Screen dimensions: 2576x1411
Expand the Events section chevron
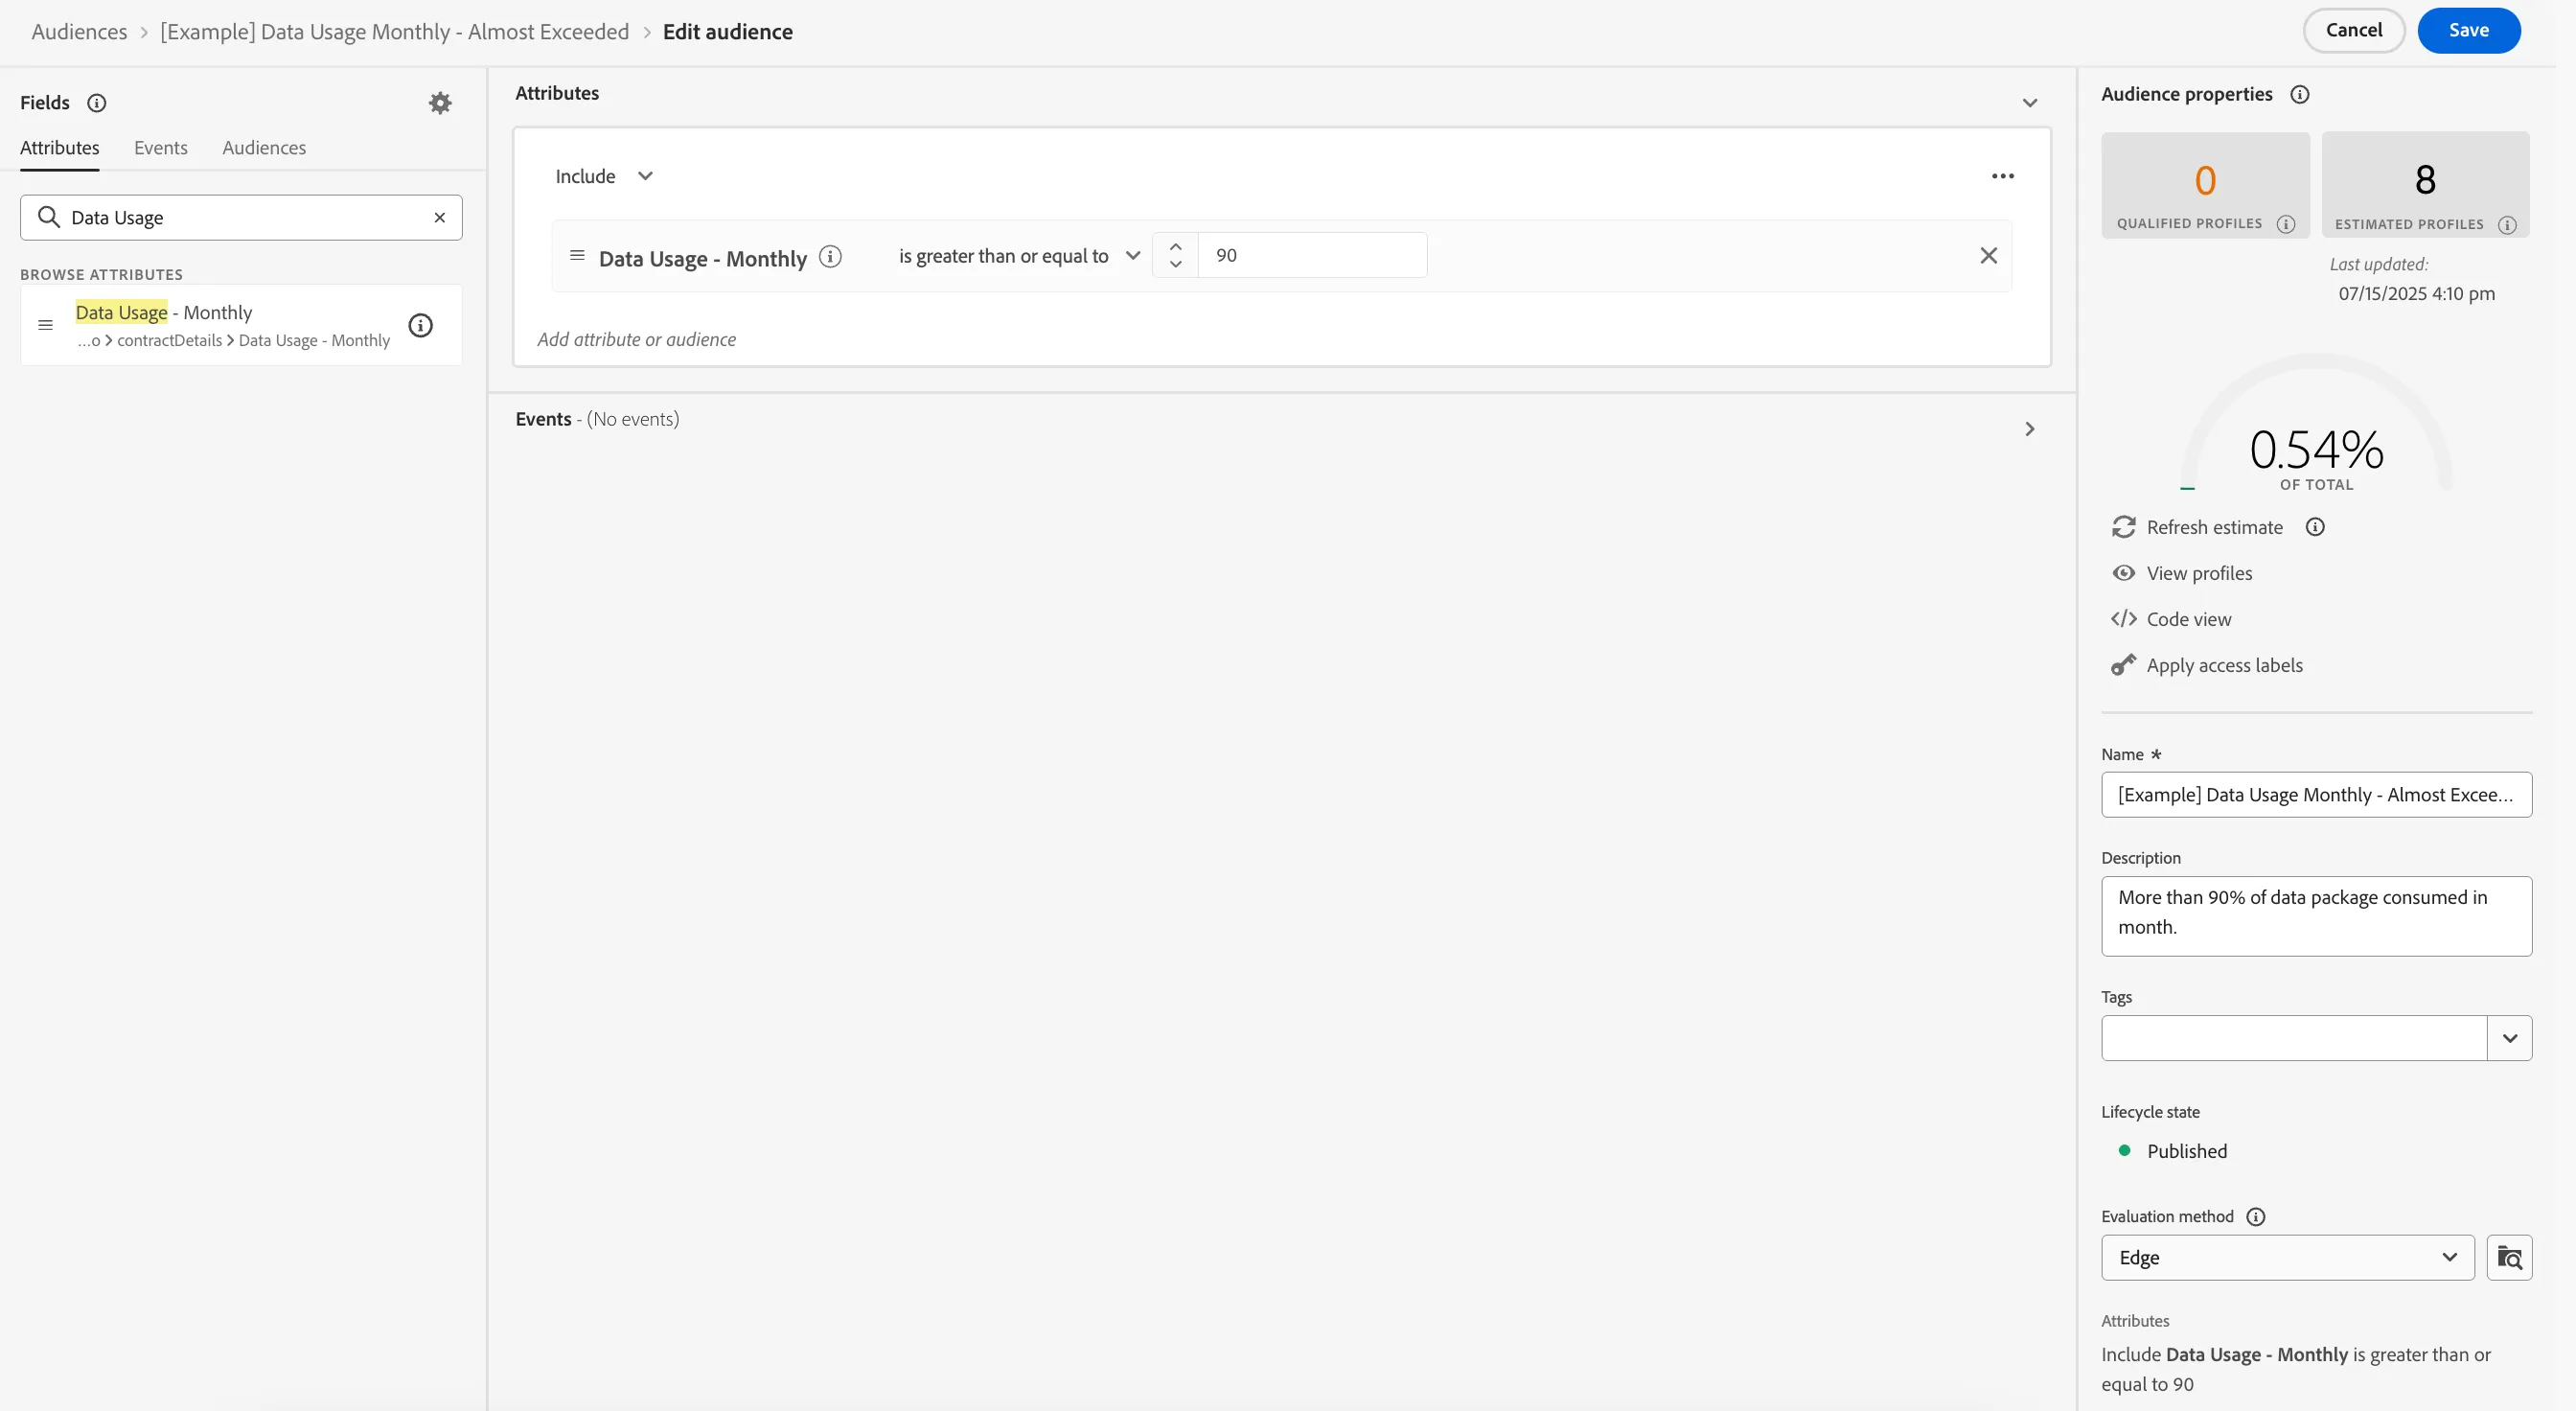click(x=2030, y=429)
